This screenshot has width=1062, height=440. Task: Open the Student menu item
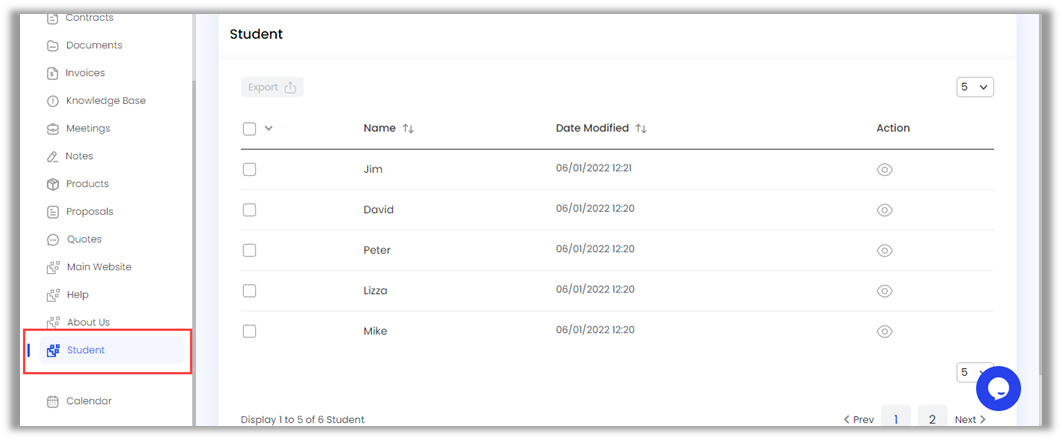pyautogui.click(x=86, y=350)
